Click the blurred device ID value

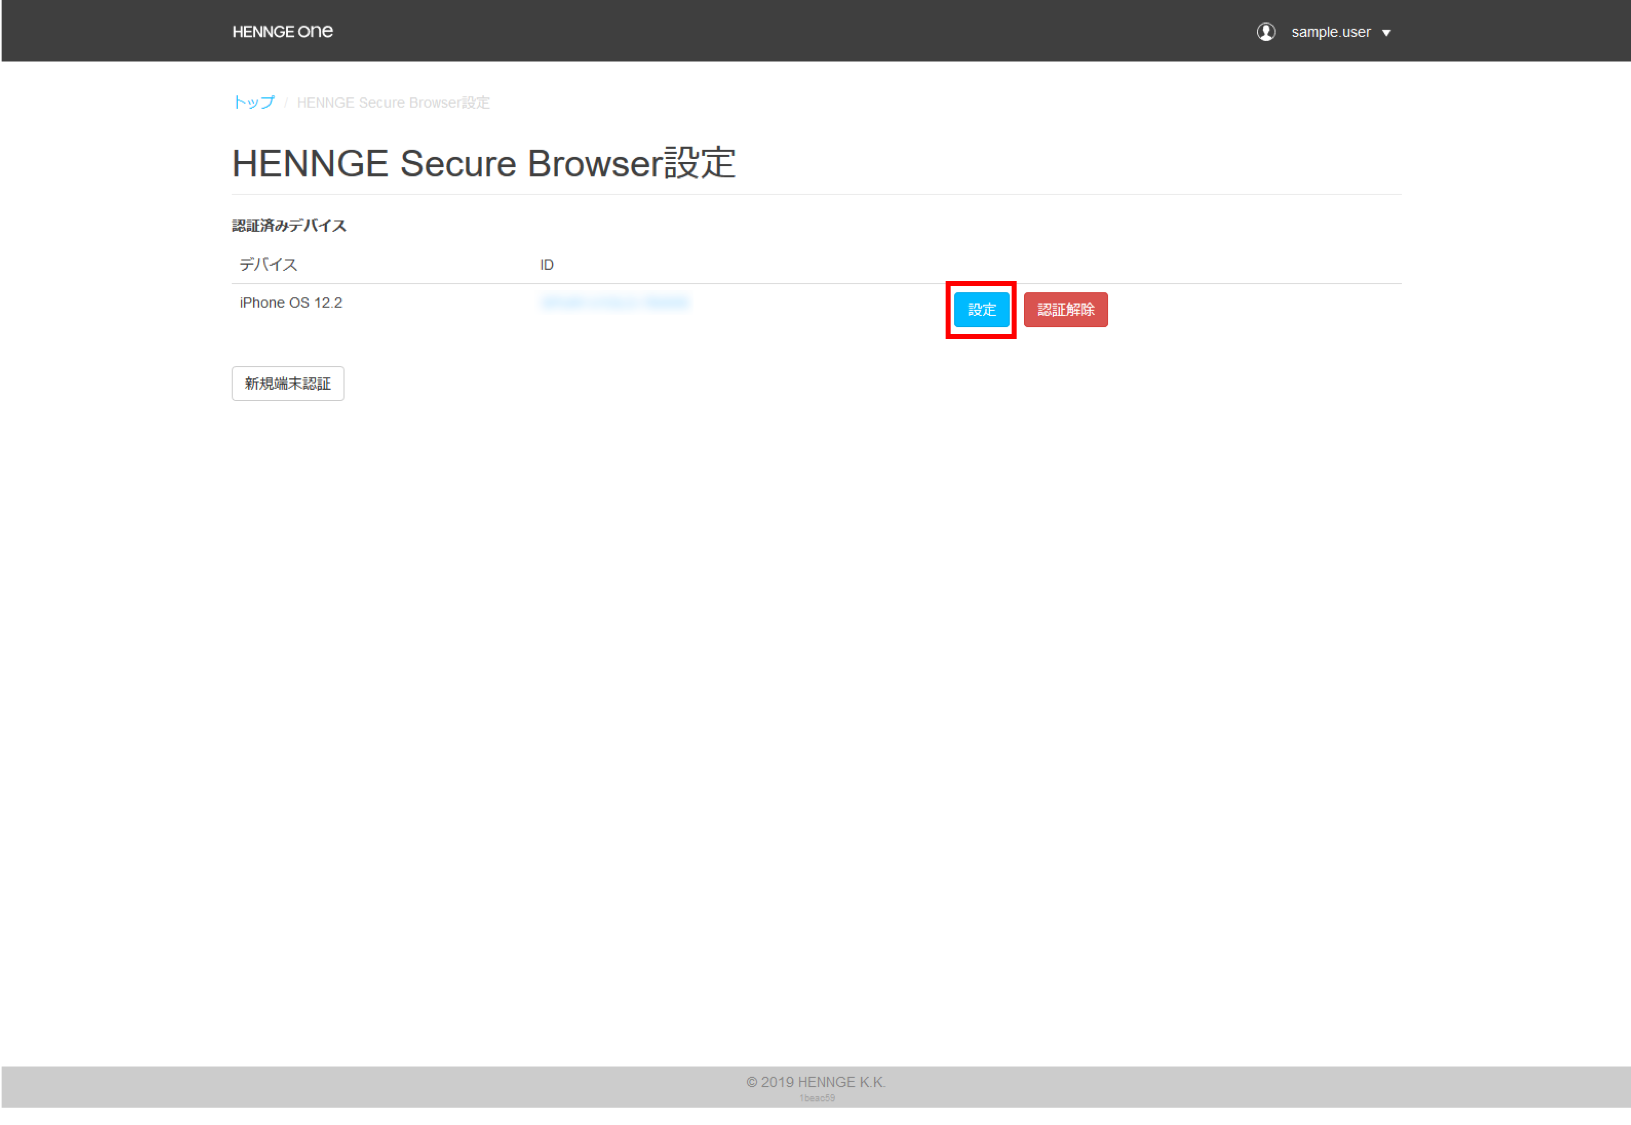tap(614, 303)
